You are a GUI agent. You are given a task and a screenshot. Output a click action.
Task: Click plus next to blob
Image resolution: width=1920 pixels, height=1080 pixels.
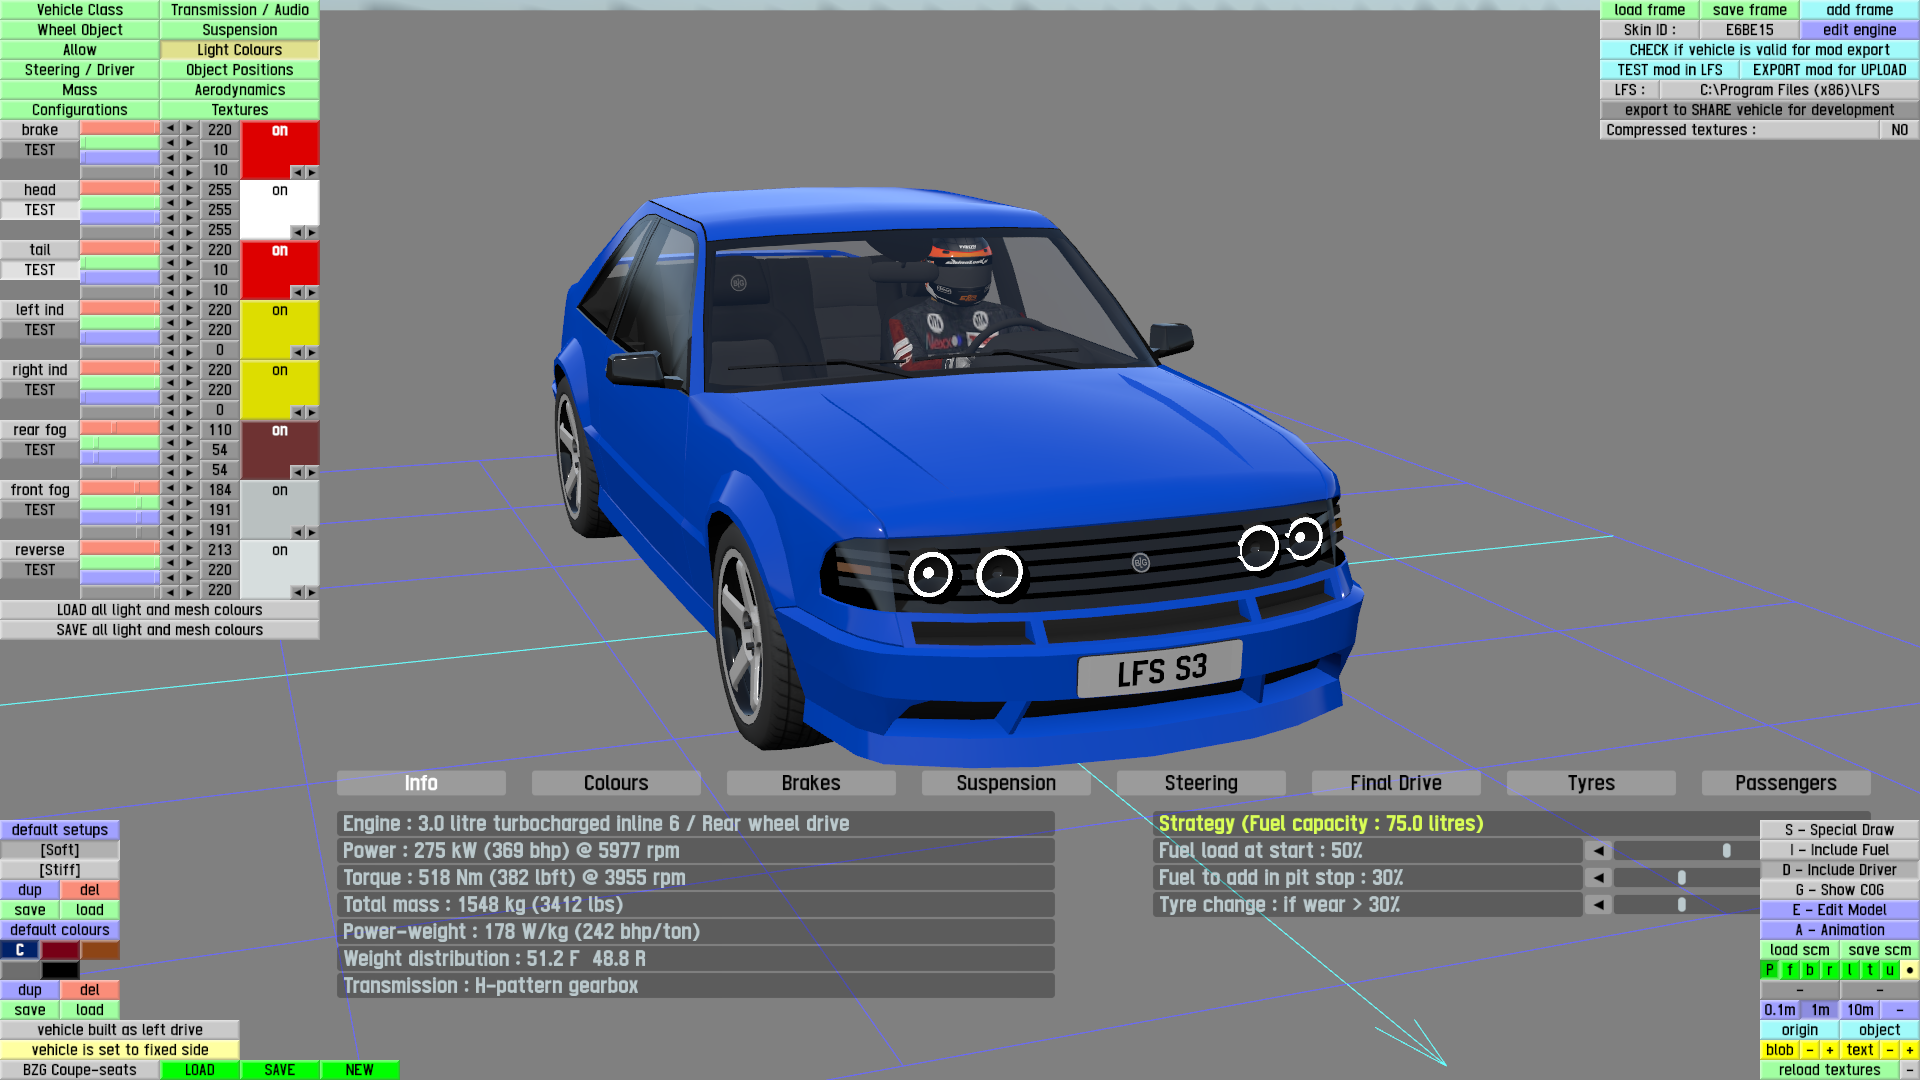tap(1829, 1050)
